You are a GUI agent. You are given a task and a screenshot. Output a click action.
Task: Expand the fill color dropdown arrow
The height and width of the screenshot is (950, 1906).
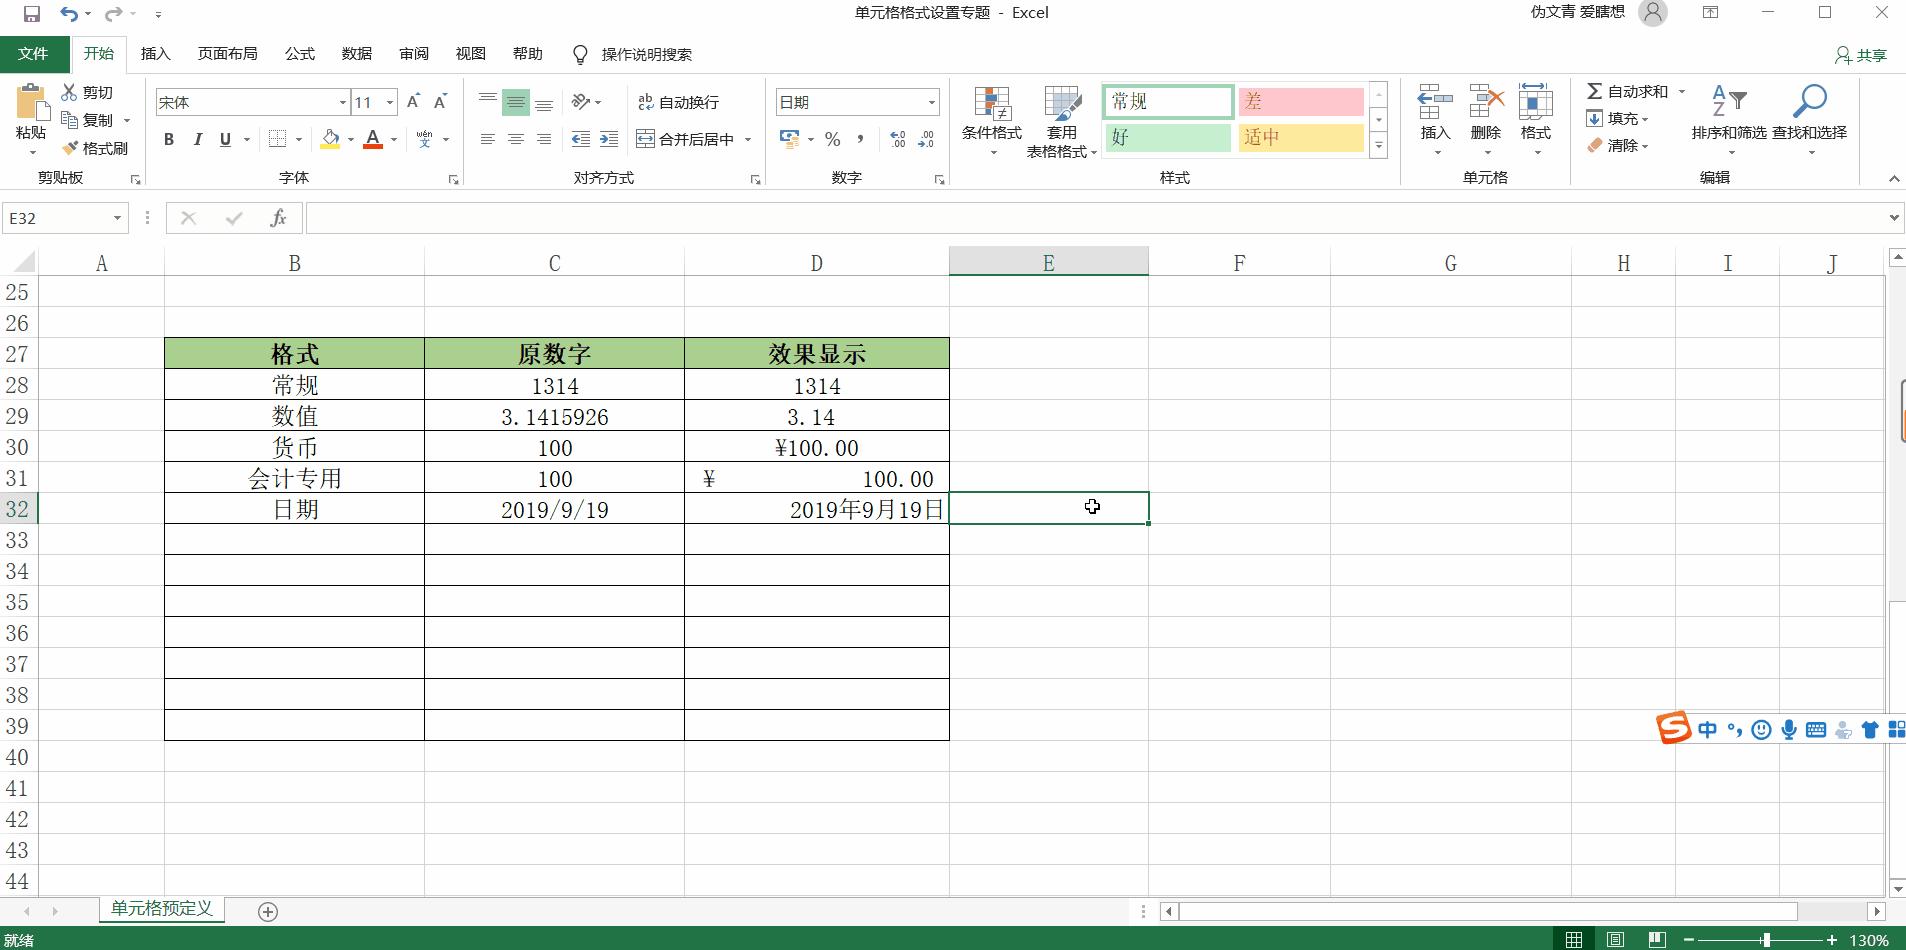(x=350, y=140)
